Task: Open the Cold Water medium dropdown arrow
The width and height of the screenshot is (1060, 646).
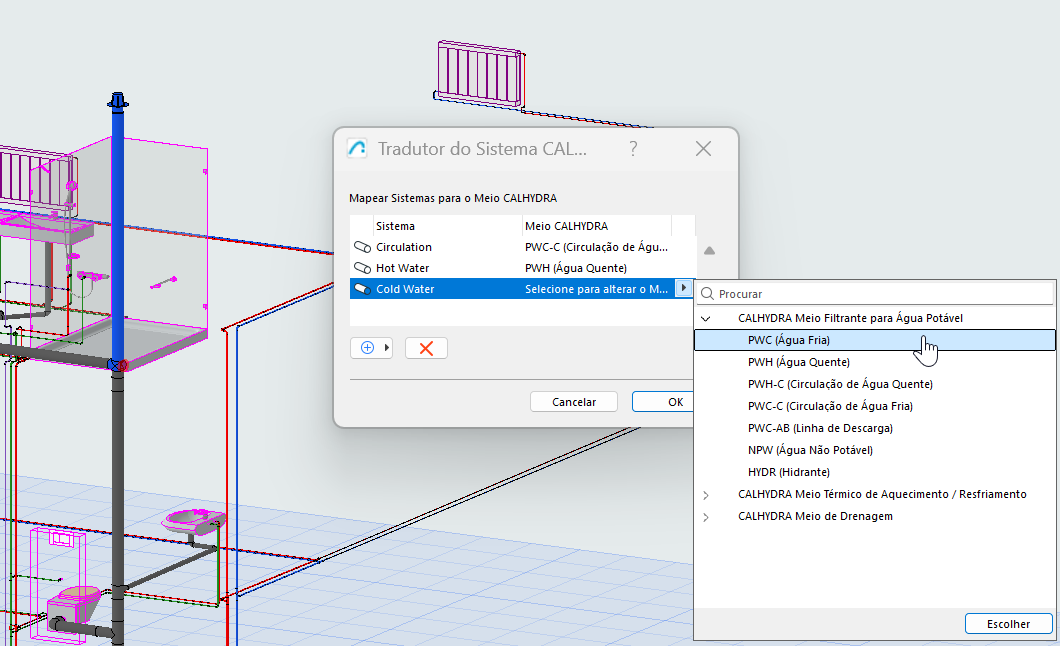Action: point(683,289)
